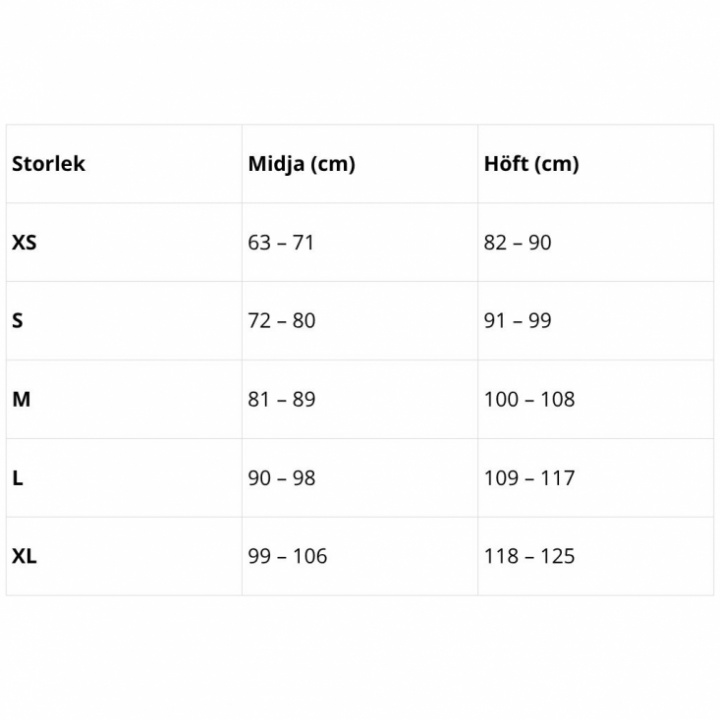Click hip value 109 – 117

pos(529,478)
